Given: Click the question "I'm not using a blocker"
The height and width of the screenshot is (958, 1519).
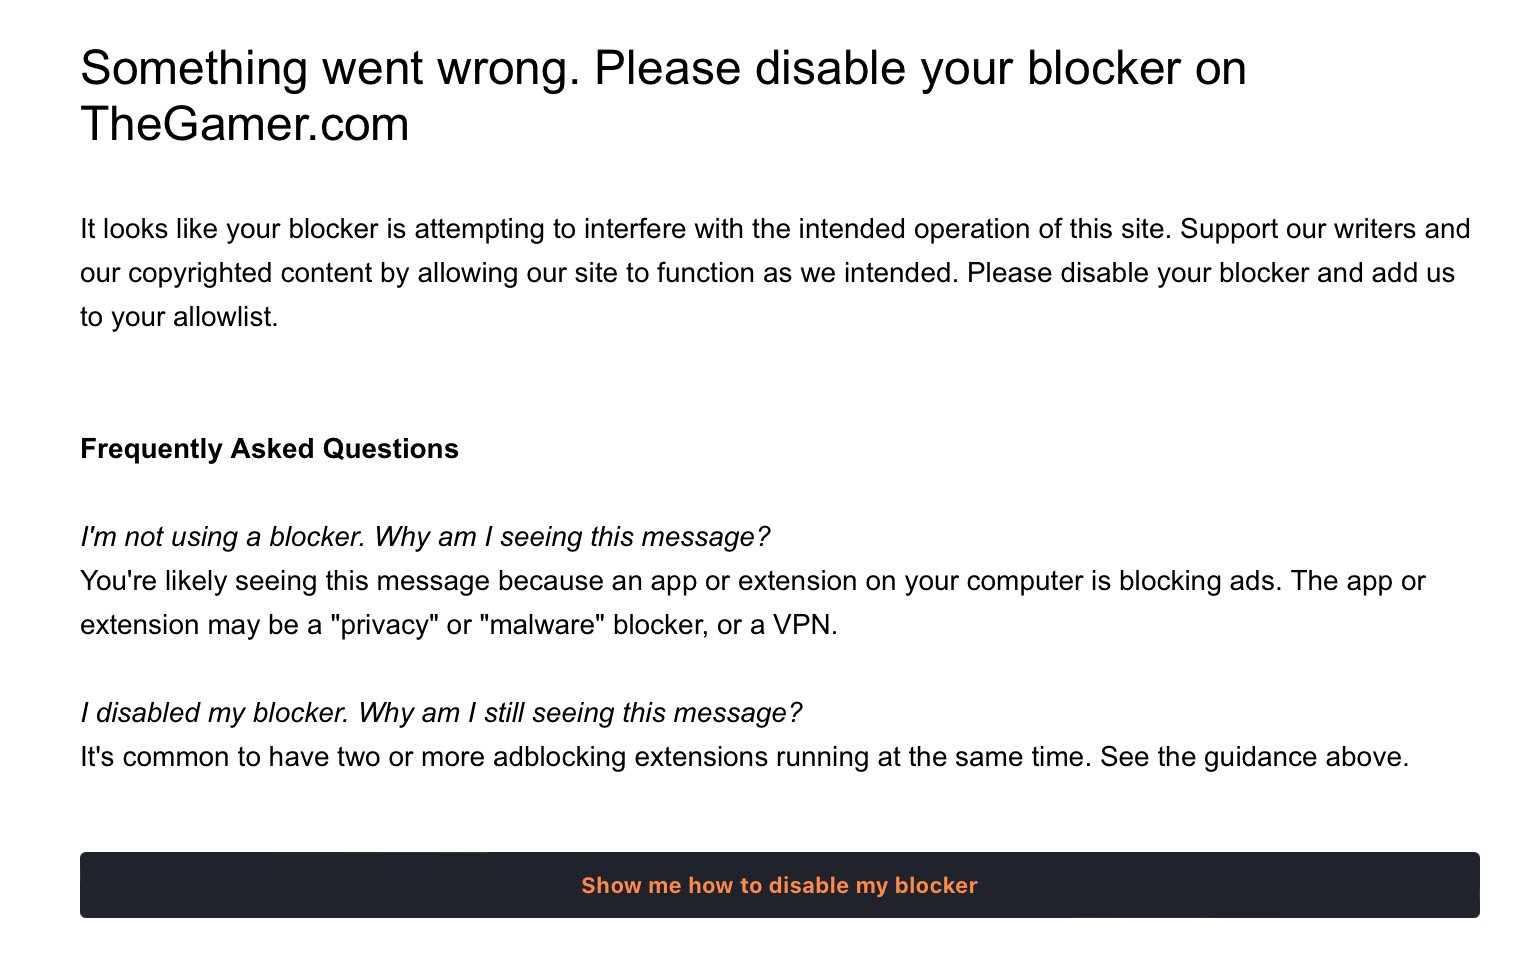Looking at the screenshot, I should (x=223, y=537).
